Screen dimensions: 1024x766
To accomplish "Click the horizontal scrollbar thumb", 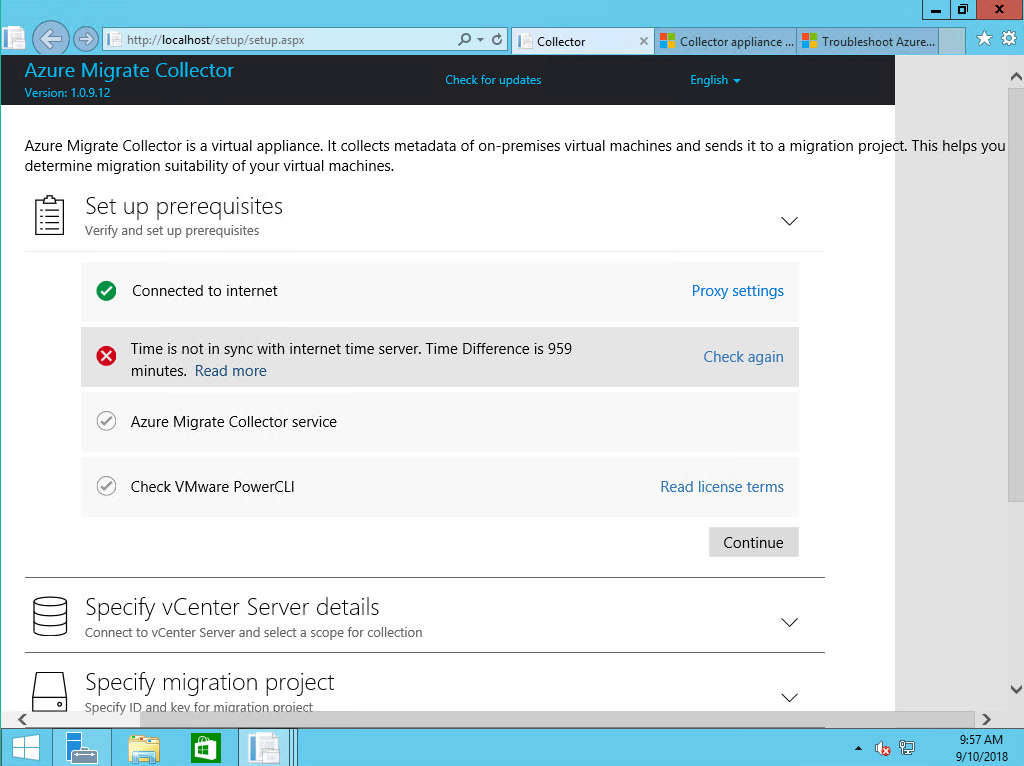I will pyautogui.click(x=557, y=719).
